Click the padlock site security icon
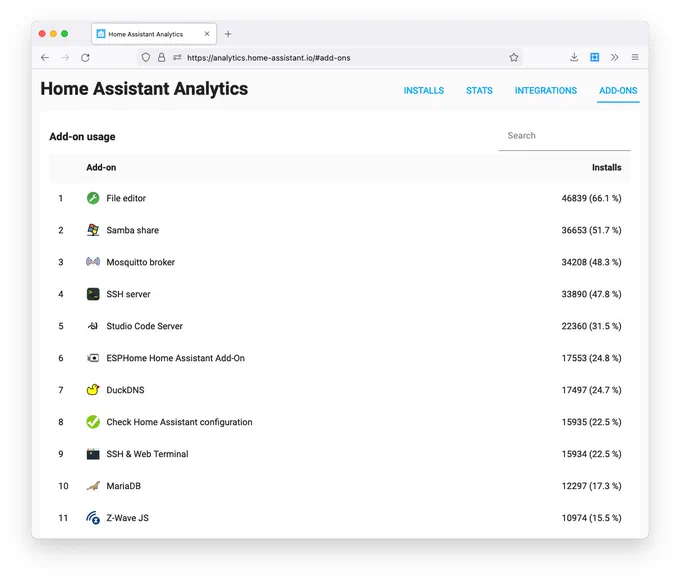This screenshot has height=580, width=680. (161, 57)
